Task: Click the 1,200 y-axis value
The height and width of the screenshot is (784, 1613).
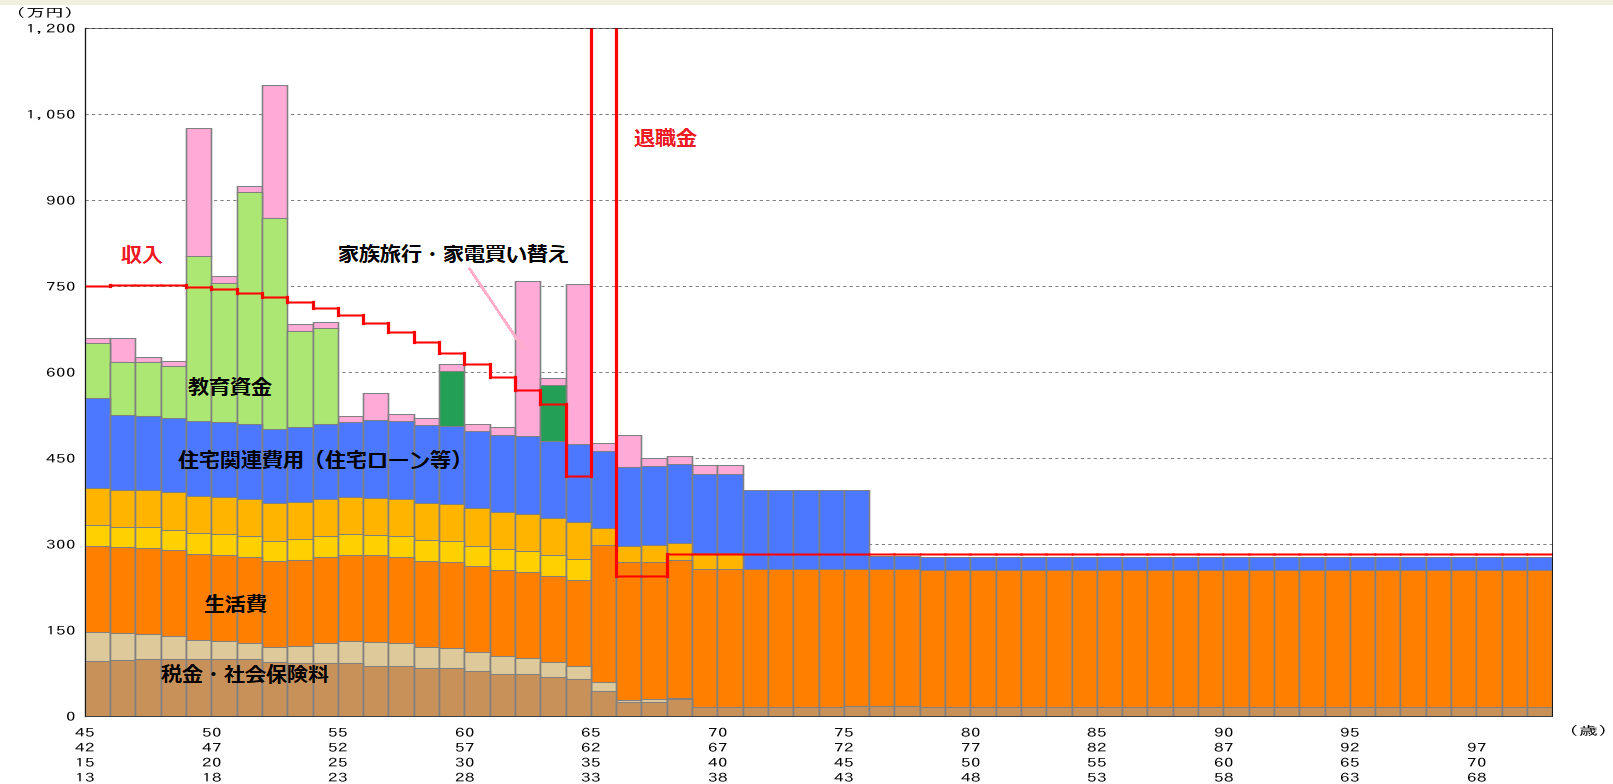Action: click(x=51, y=28)
